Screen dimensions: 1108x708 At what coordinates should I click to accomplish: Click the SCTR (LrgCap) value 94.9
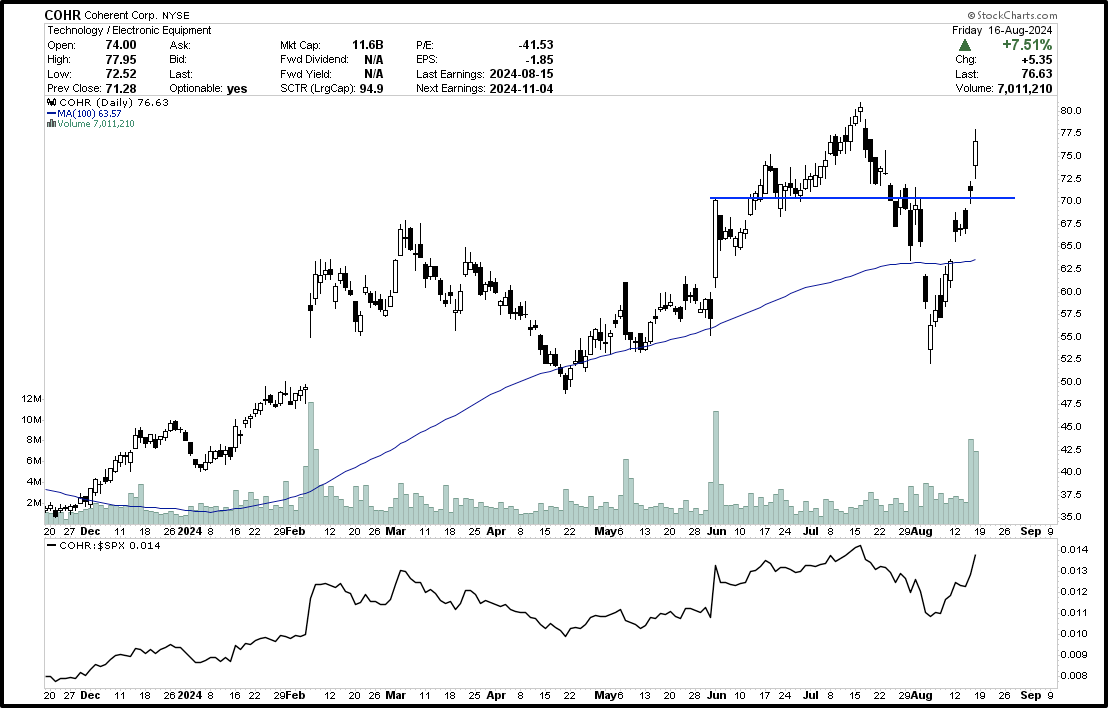(x=371, y=89)
